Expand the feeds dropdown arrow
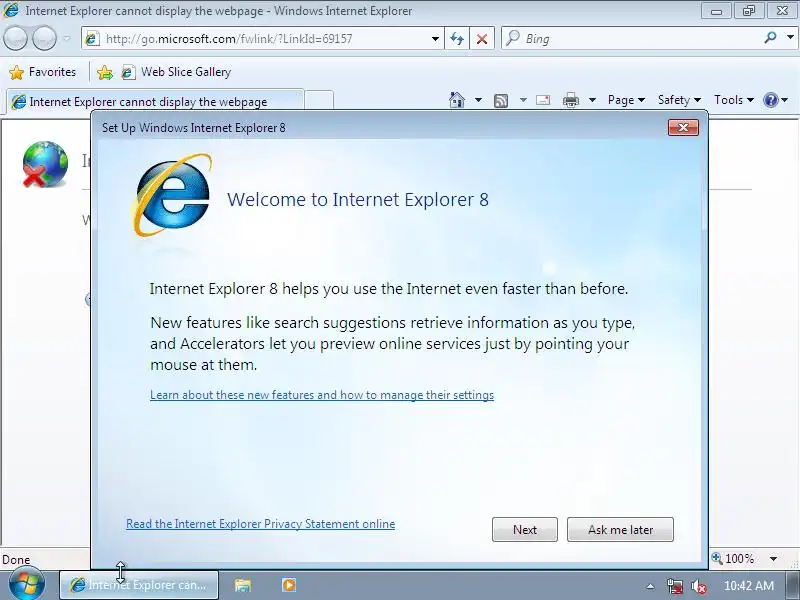Viewport: 800px width, 600px height. point(523,100)
